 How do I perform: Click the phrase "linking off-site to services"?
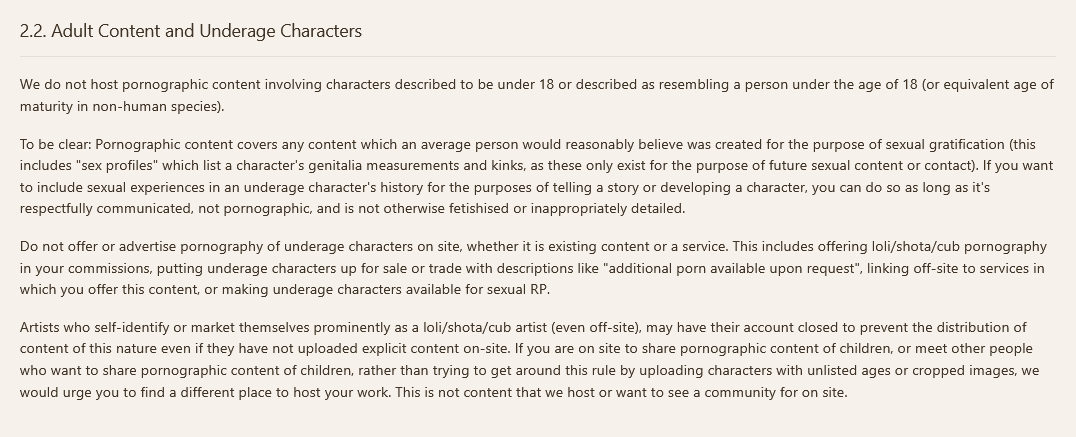point(956,268)
